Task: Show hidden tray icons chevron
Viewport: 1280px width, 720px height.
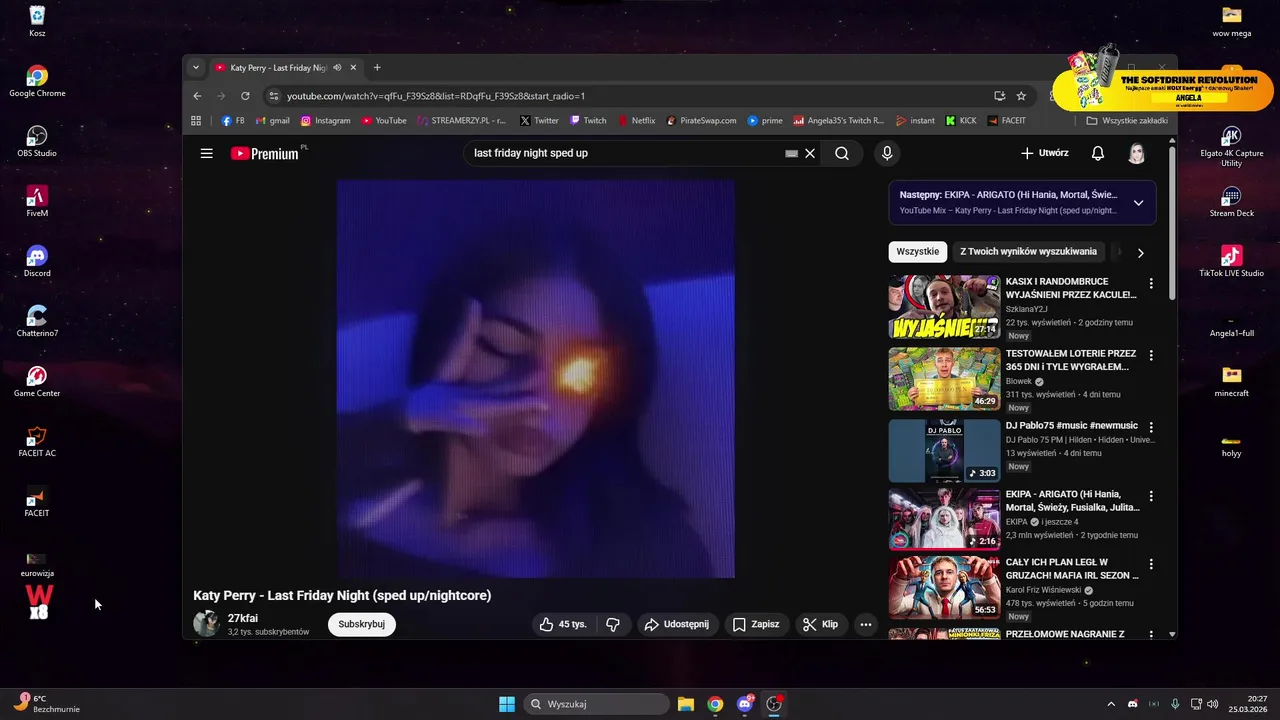Action: click(x=1110, y=704)
